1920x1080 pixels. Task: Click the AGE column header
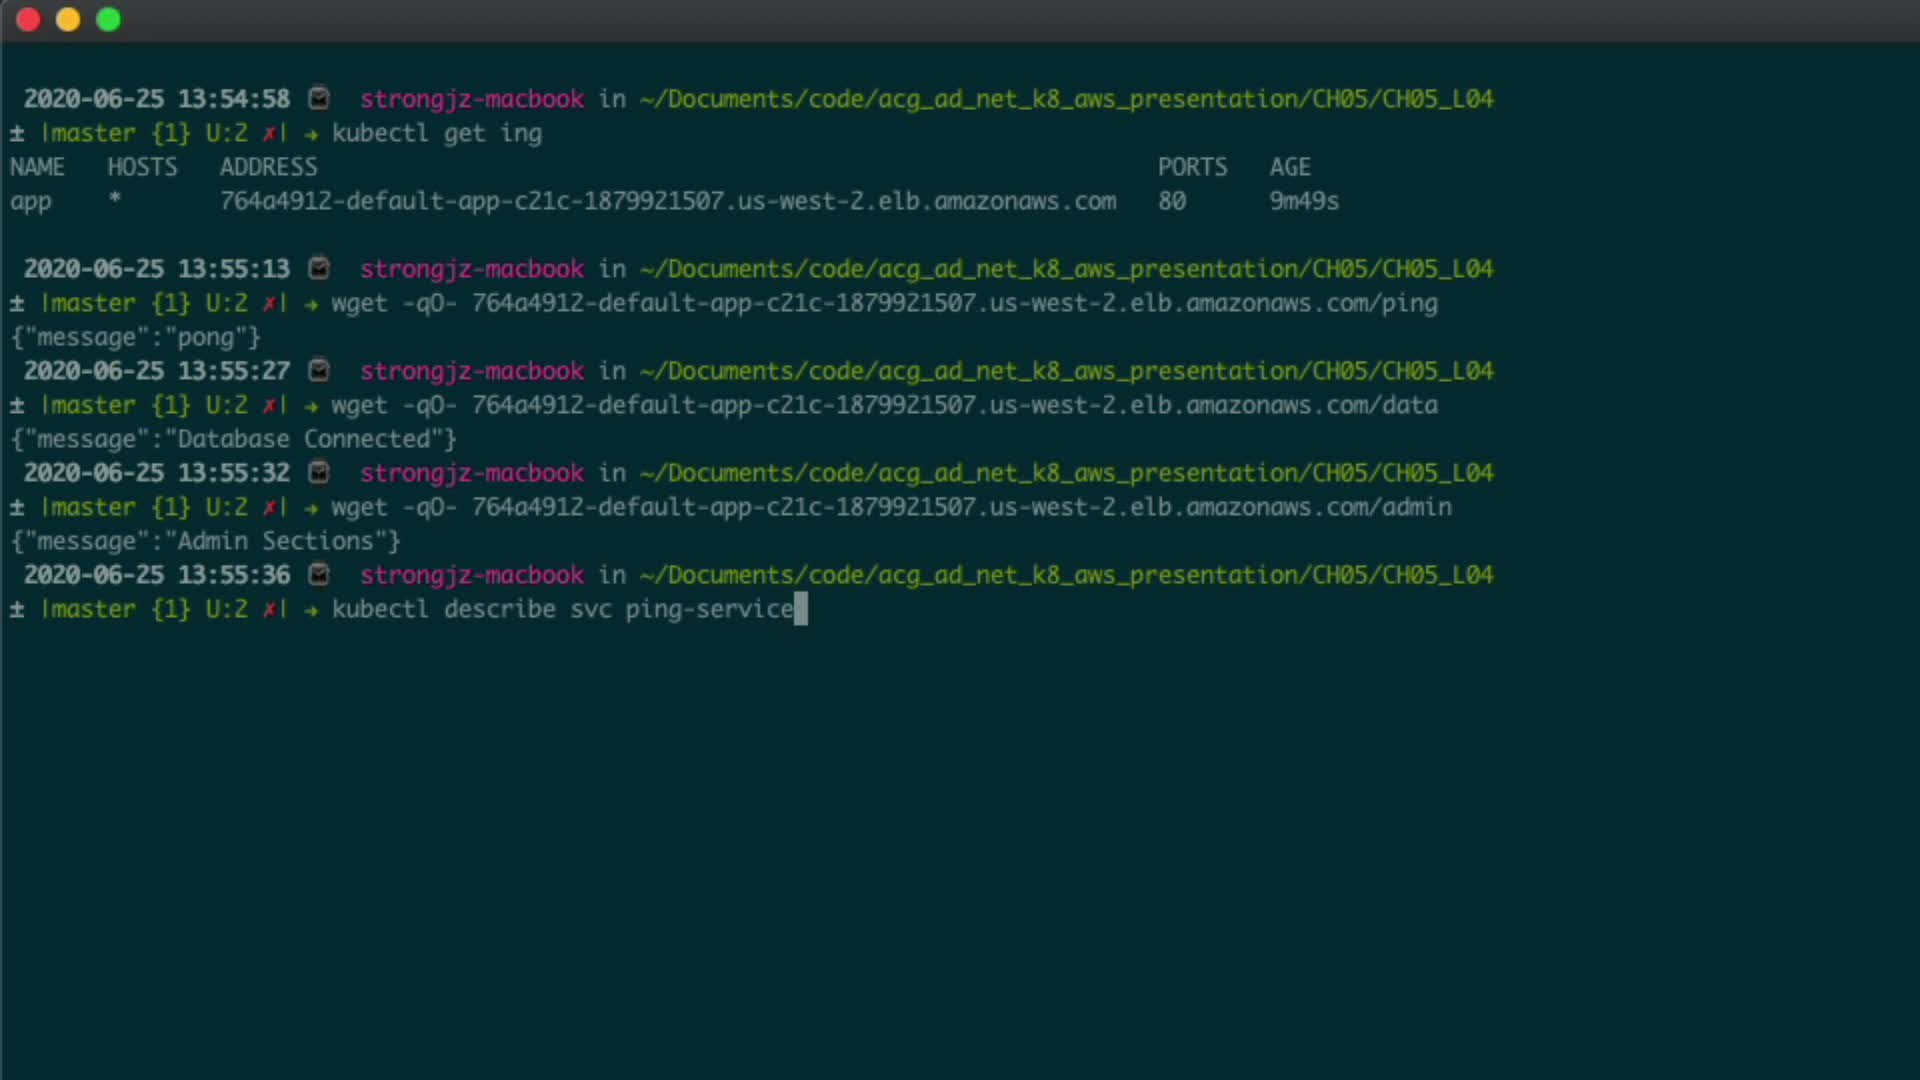[x=1290, y=167]
